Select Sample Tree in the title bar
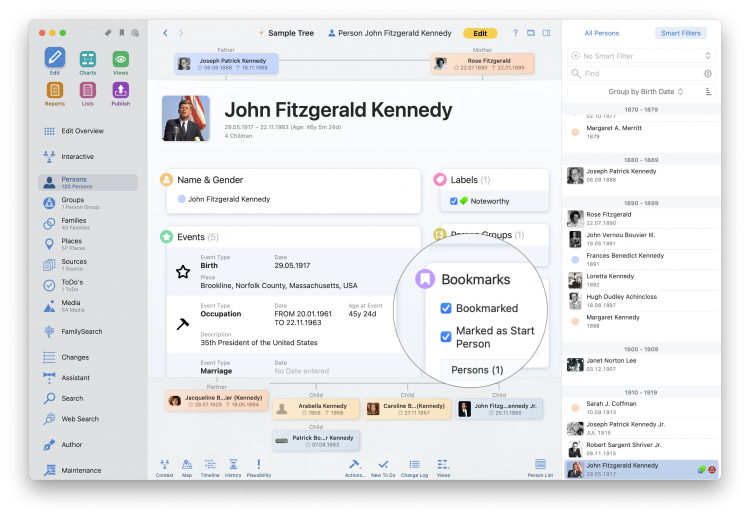Image resolution: width=750 pixels, height=518 pixels. [286, 33]
